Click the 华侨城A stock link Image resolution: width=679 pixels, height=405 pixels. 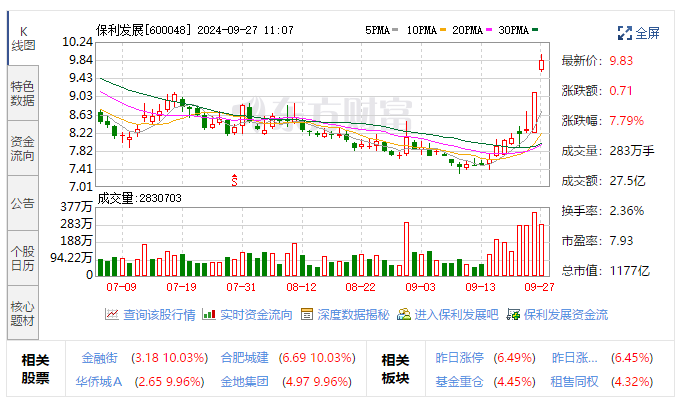99,381
